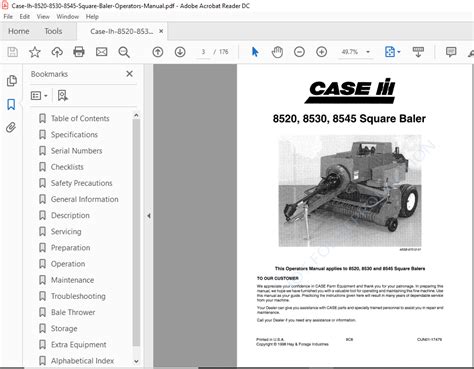The height and width of the screenshot is (369, 474).
Task: Go to Checklists bookmark
Action: pos(67,167)
